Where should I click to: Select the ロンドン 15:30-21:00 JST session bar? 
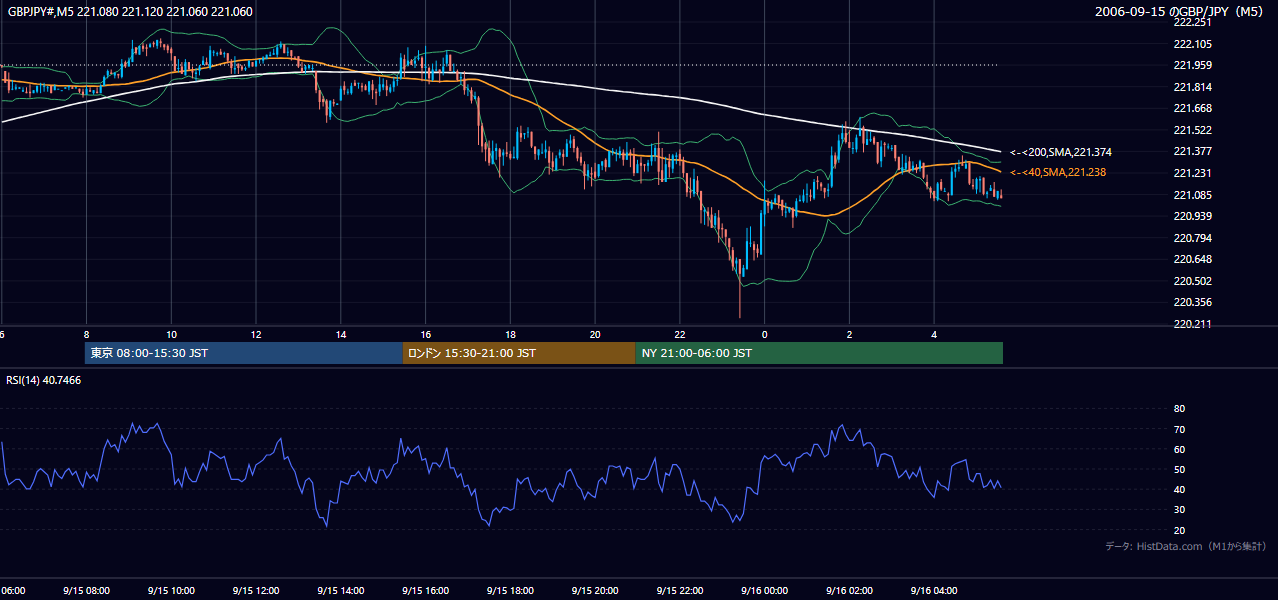point(519,353)
